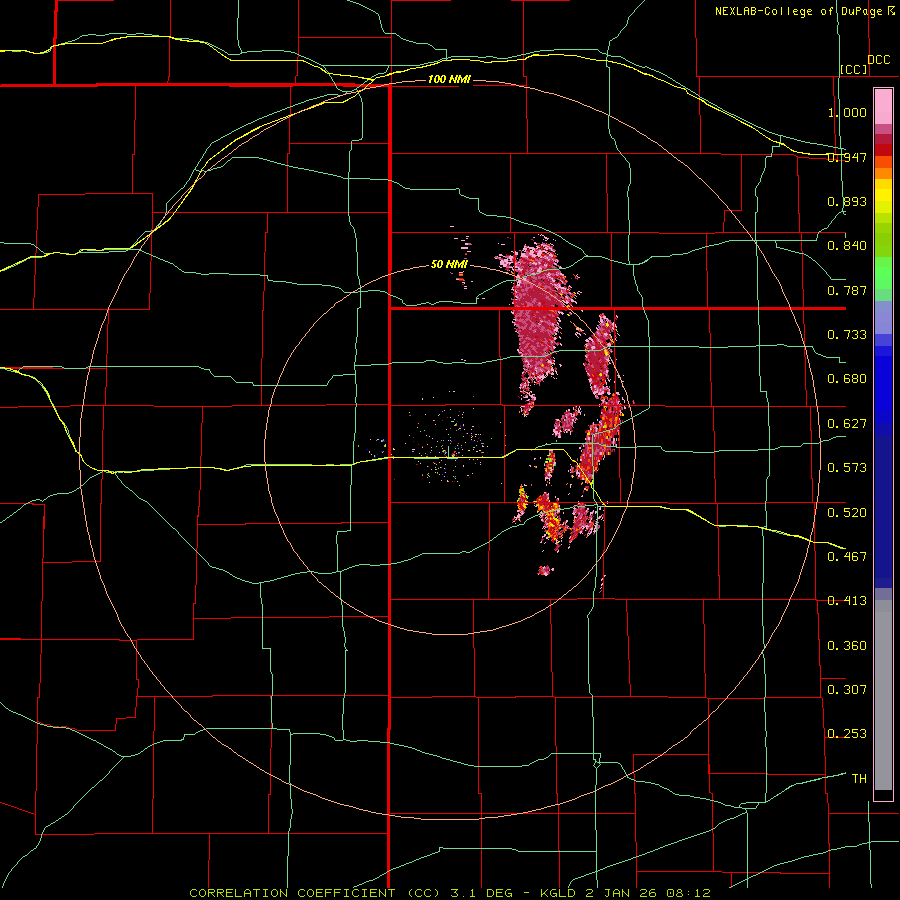900x900 pixels.
Task: Select the 0.680 color scale value
Action: click(847, 379)
